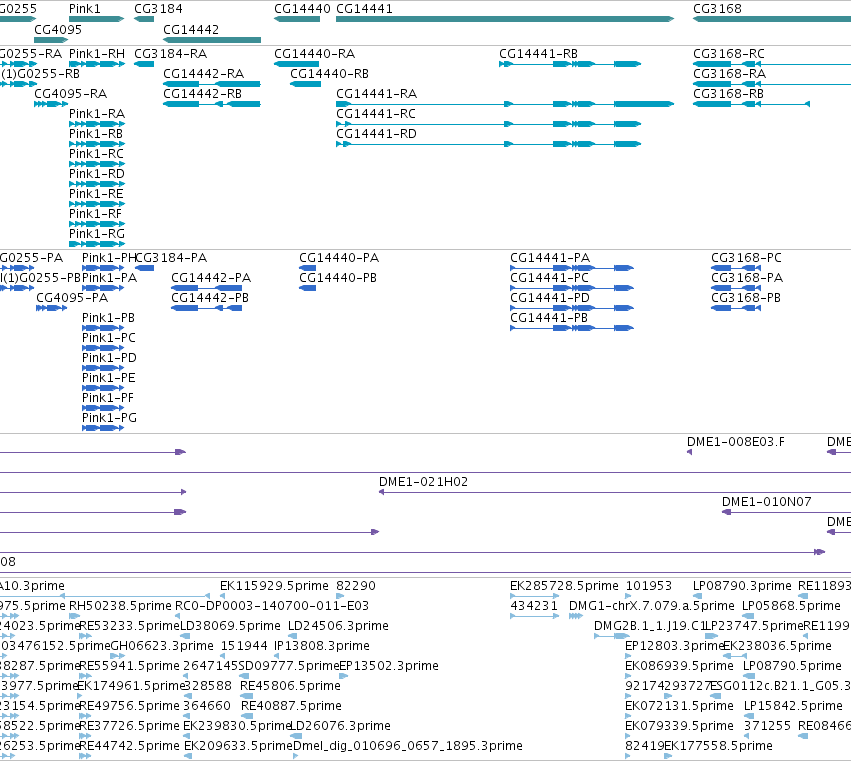The height and width of the screenshot is (761, 851).
Task: Select transcript CG14442-RA
Action: click(212, 84)
